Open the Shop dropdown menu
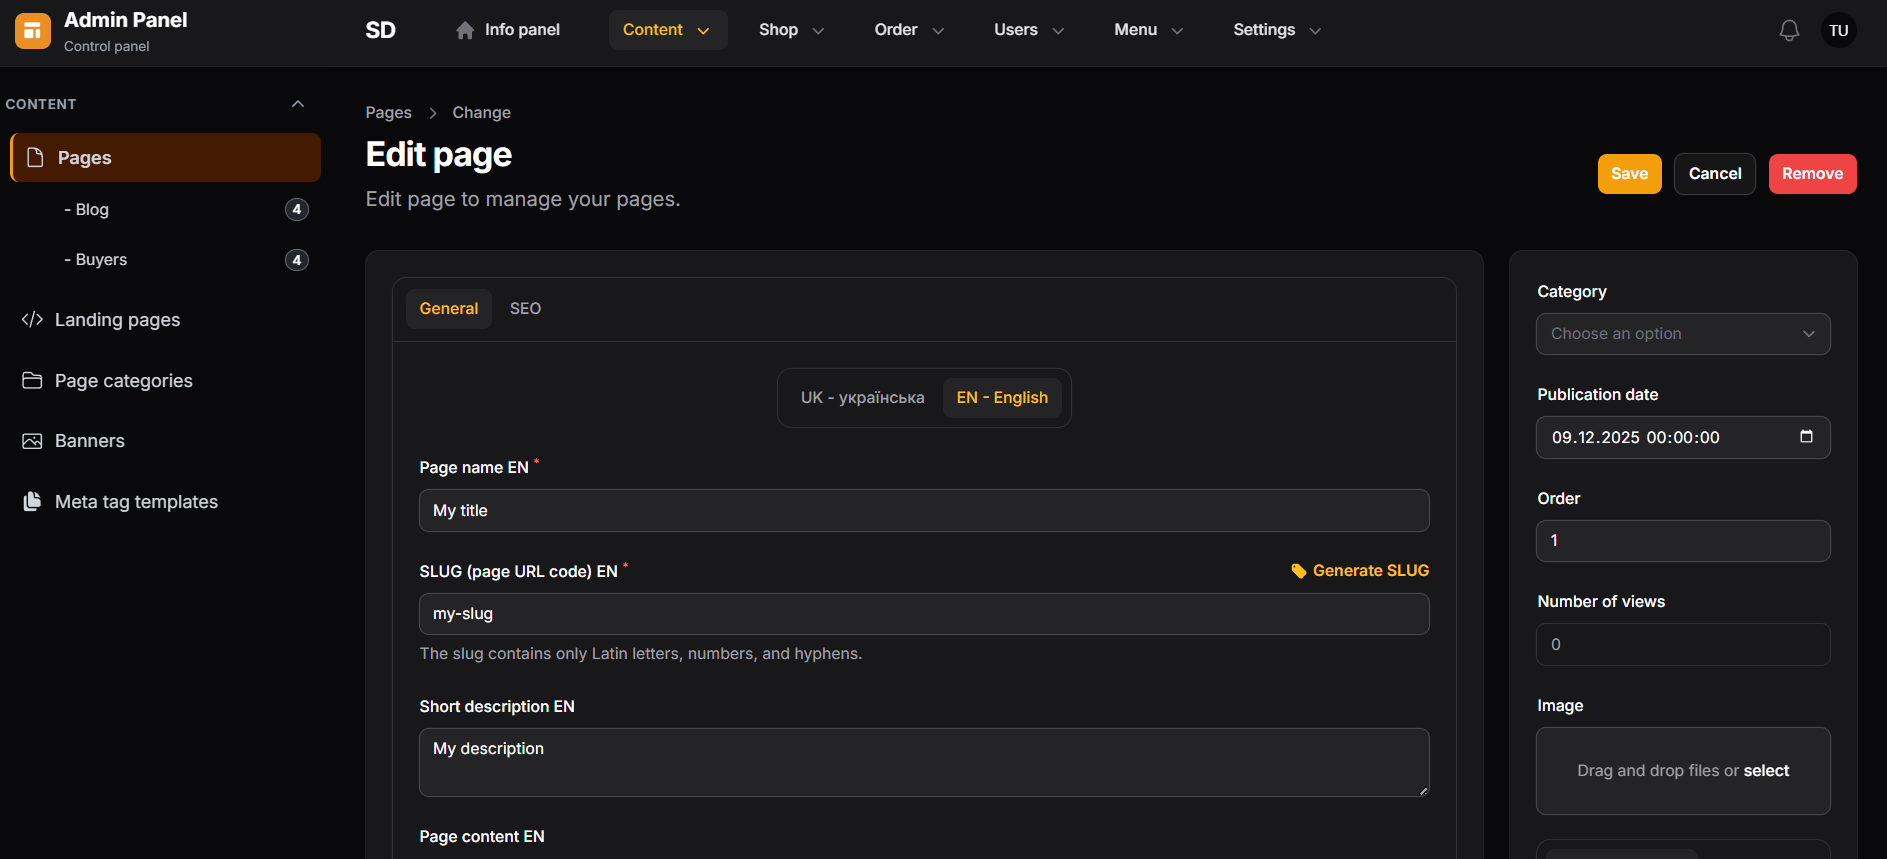Screen dimensions: 1887x859 coord(791,30)
